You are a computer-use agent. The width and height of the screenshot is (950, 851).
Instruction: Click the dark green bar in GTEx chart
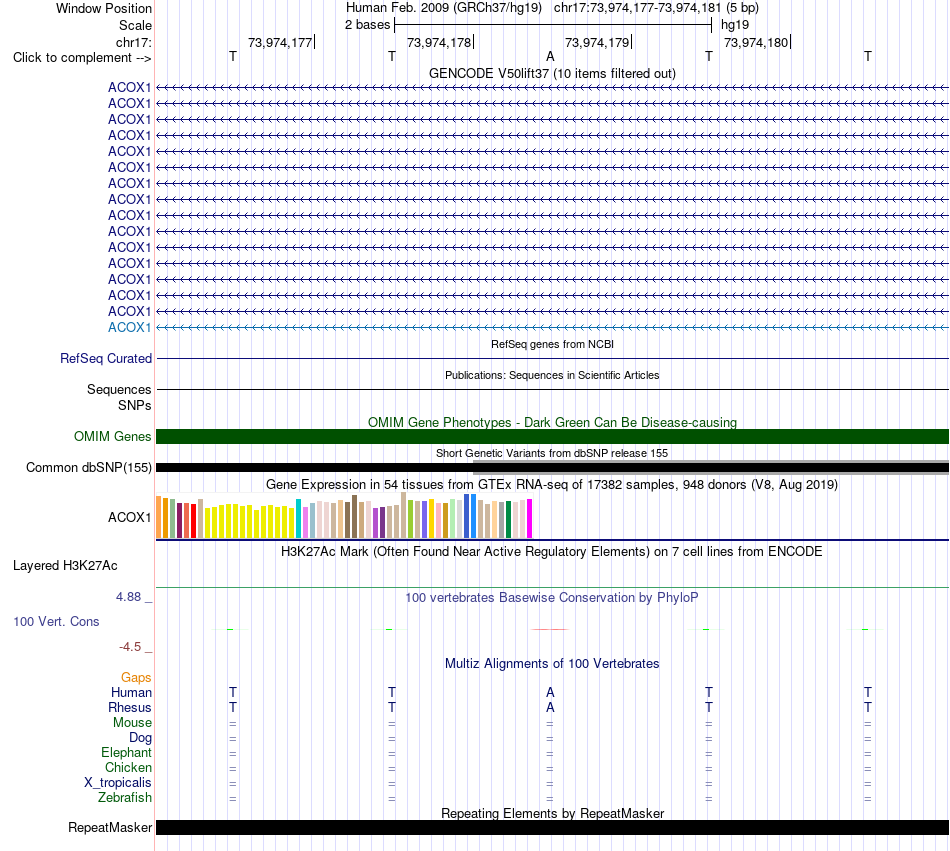click(508, 520)
